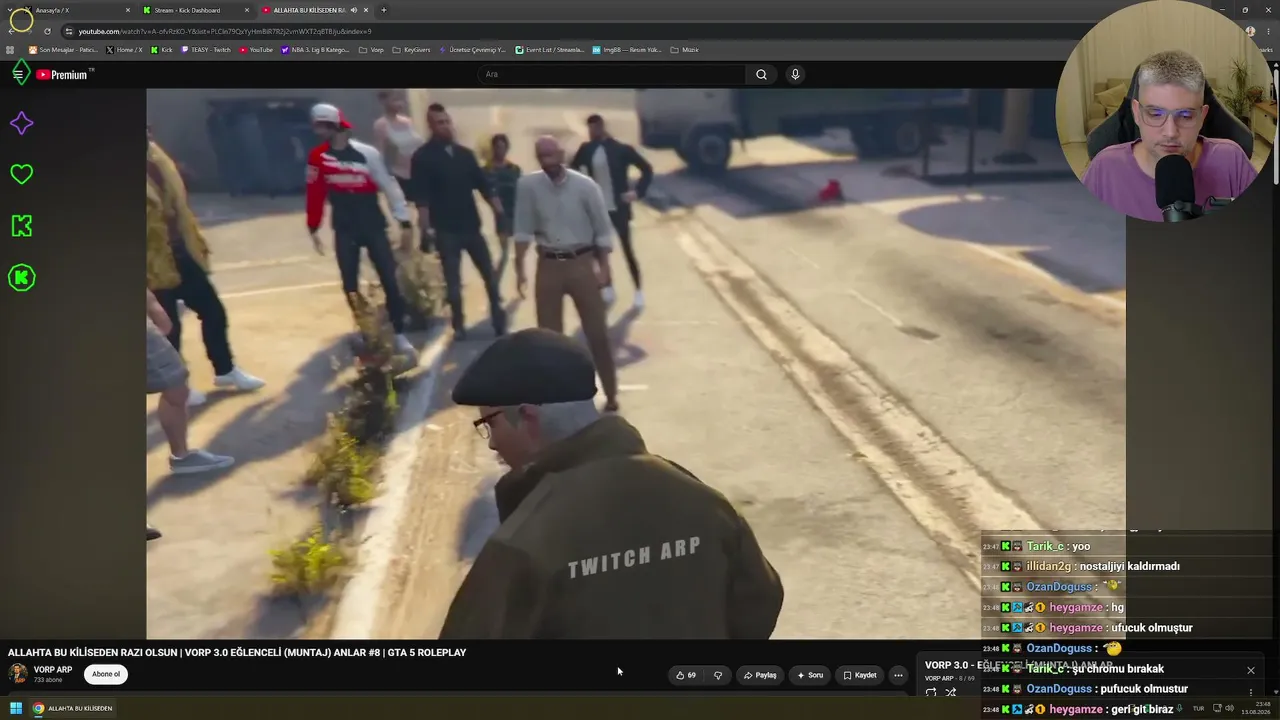Screen dimensions: 1280x720
Task: Open Son Mesajlar bookmark
Action: tap(63, 50)
